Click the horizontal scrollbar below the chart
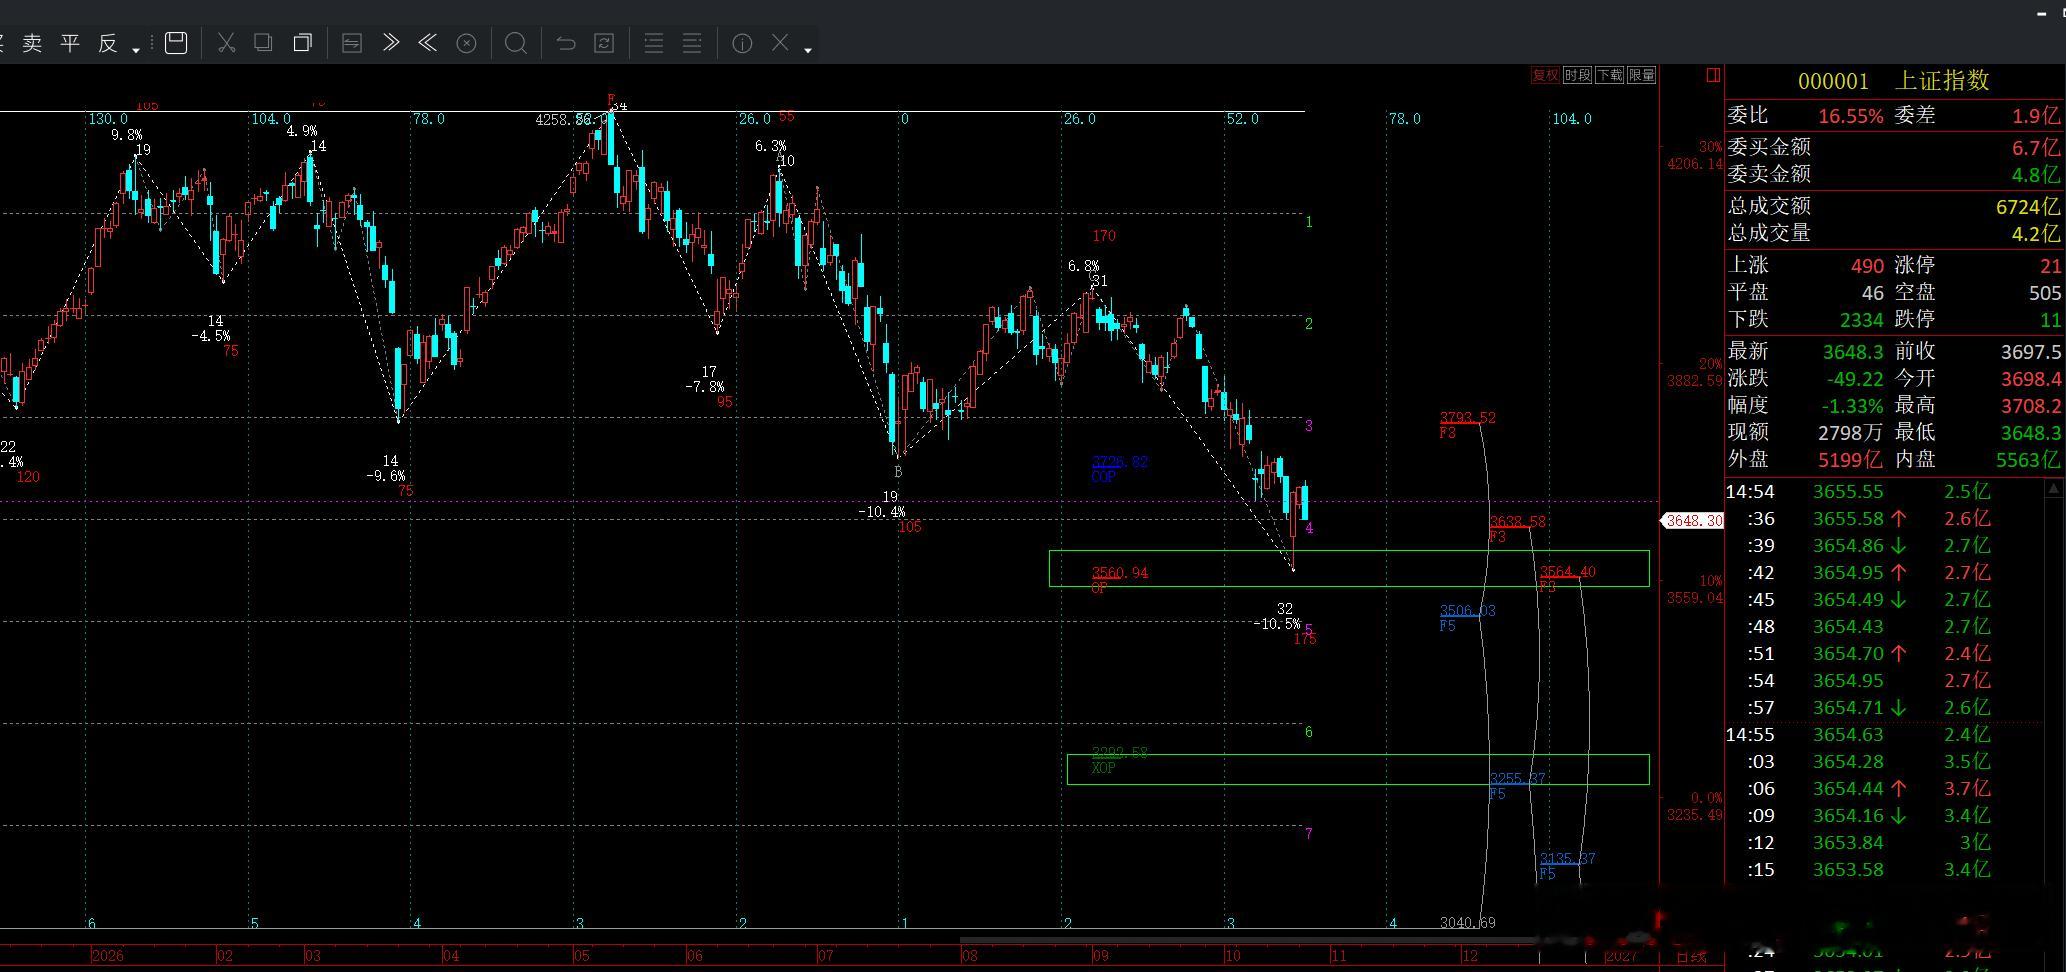The image size is (2066, 972). [x=1250, y=940]
